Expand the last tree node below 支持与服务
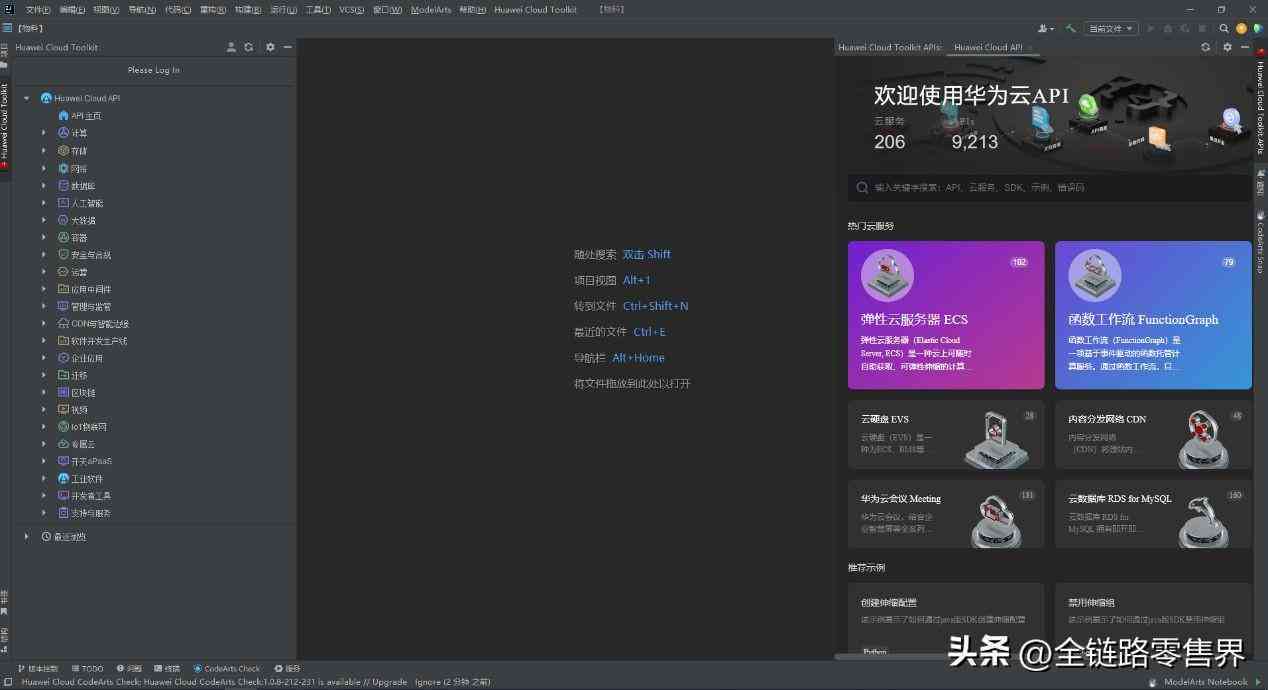Image resolution: width=1268 pixels, height=690 pixels. click(27, 536)
